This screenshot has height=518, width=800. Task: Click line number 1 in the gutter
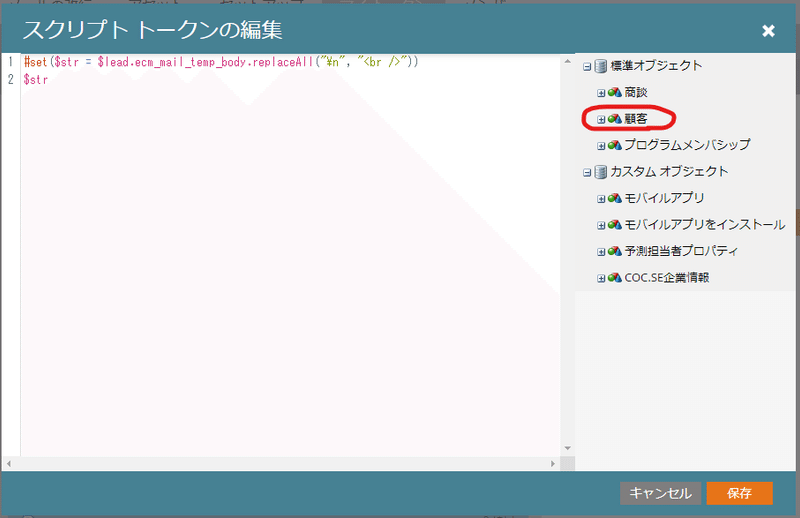click(10, 62)
